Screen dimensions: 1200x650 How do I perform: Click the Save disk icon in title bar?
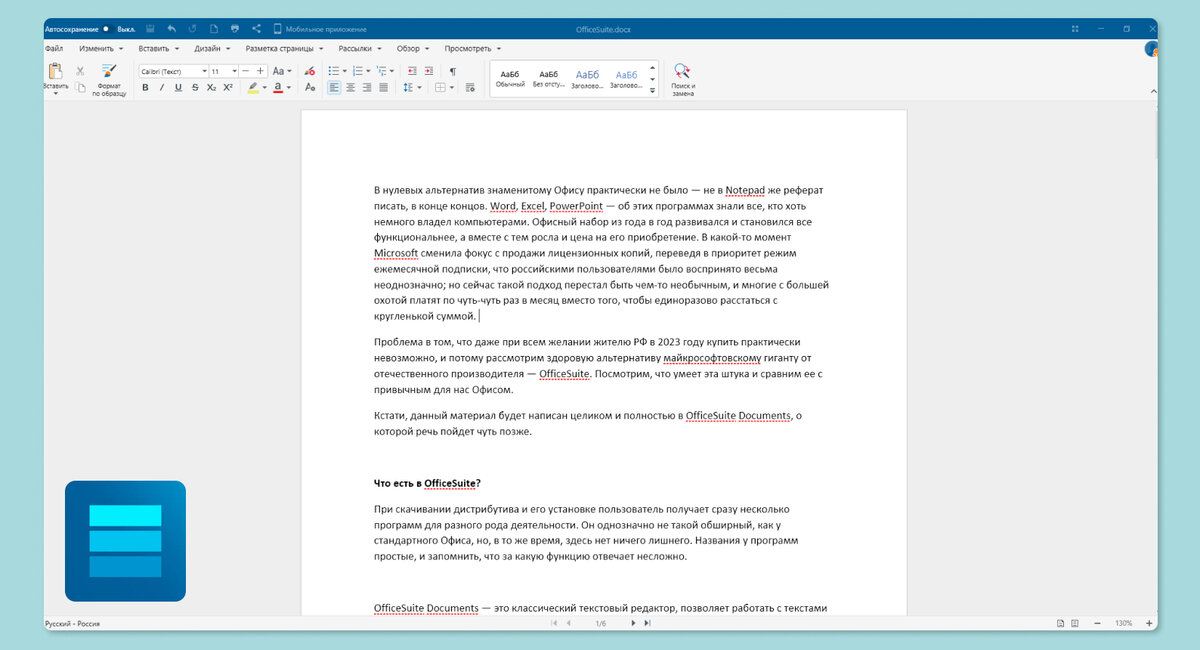[x=150, y=29]
